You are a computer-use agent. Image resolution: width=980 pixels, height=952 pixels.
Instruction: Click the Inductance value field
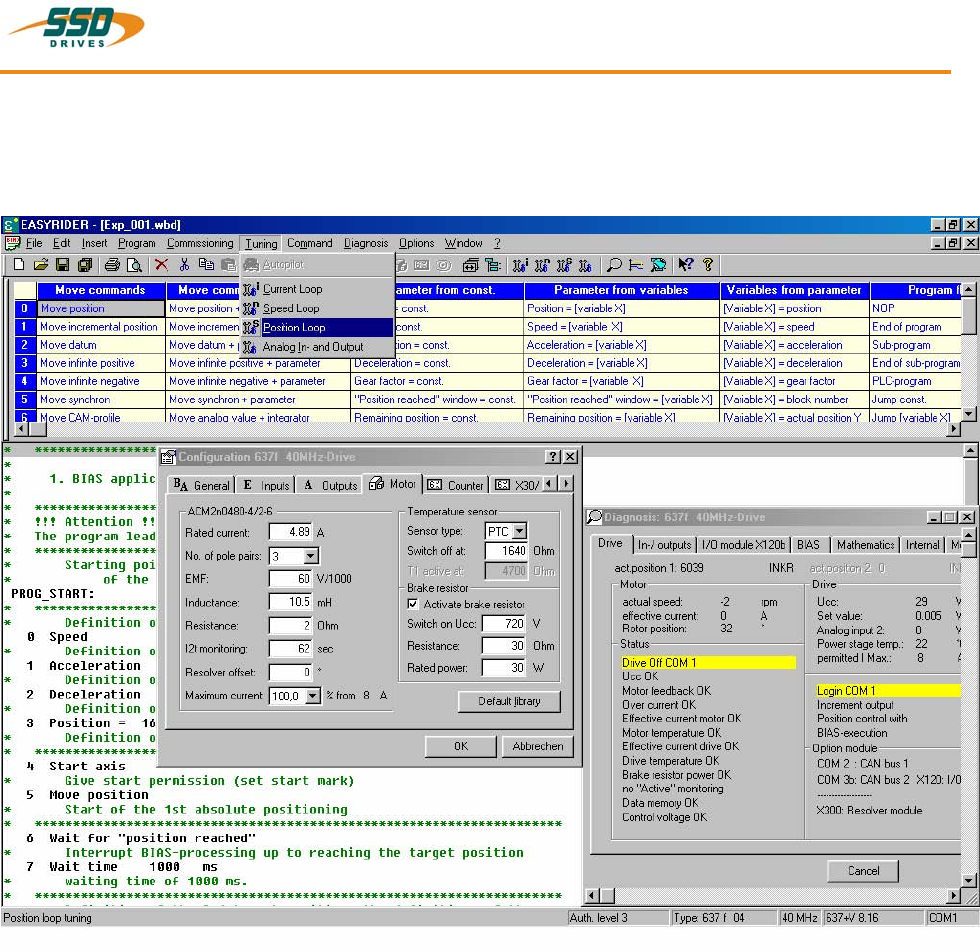[x=291, y=602]
